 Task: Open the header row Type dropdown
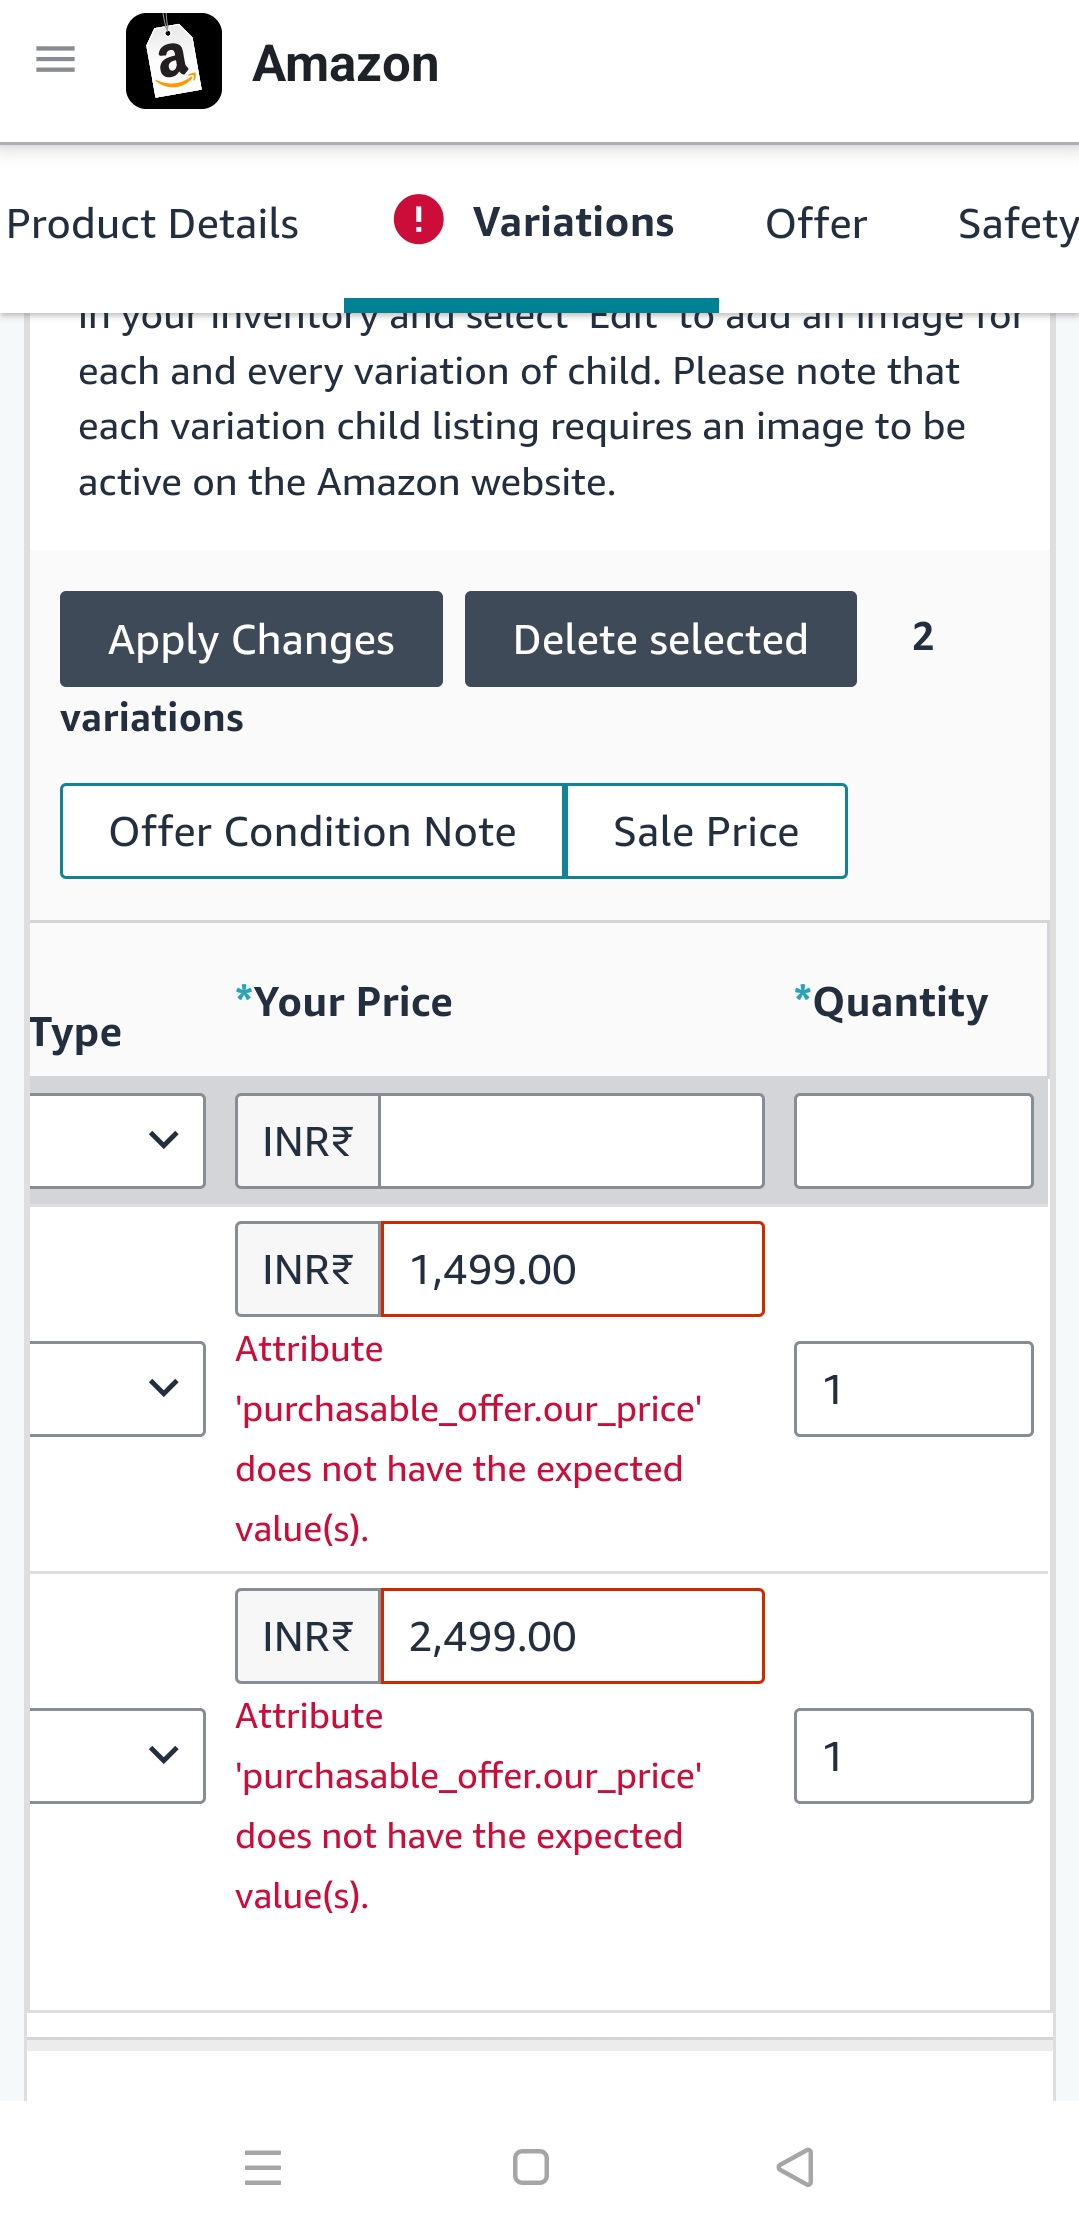[117, 1141]
